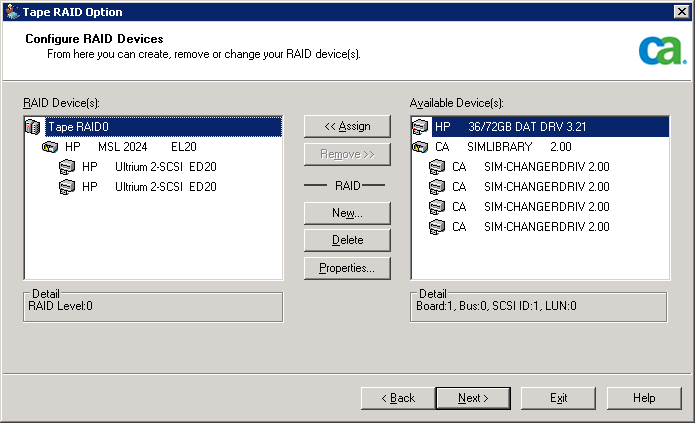Viewport: 696px width, 424px height.
Task: Click the Exit button
Action: pyautogui.click(x=558, y=398)
